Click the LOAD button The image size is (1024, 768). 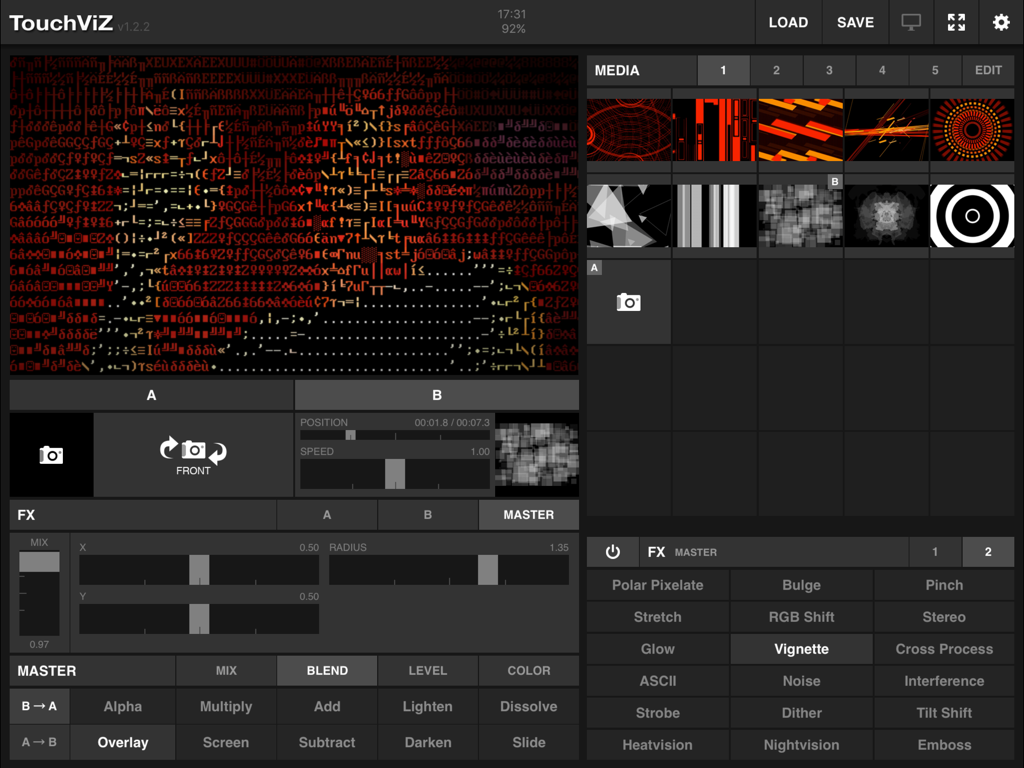[789, 22]
